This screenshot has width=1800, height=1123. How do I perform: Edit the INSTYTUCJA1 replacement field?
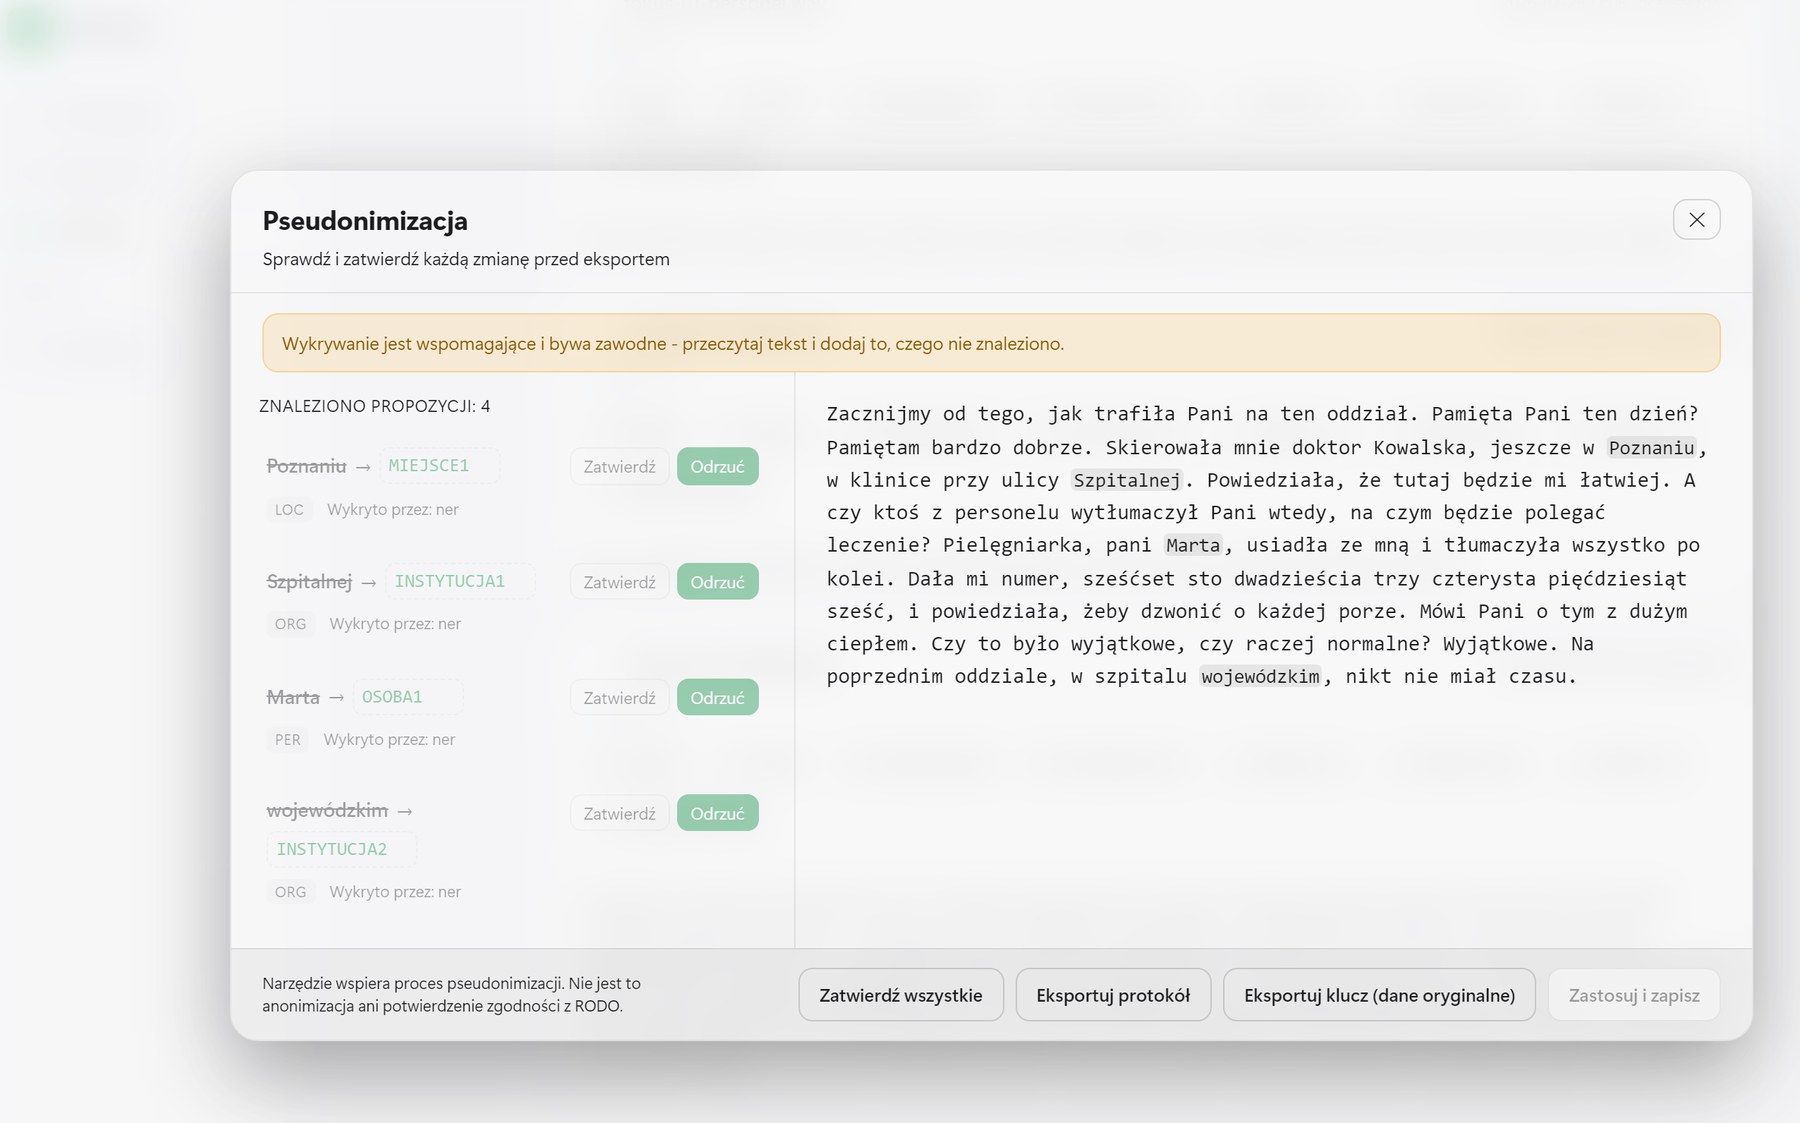coord(459,581)
